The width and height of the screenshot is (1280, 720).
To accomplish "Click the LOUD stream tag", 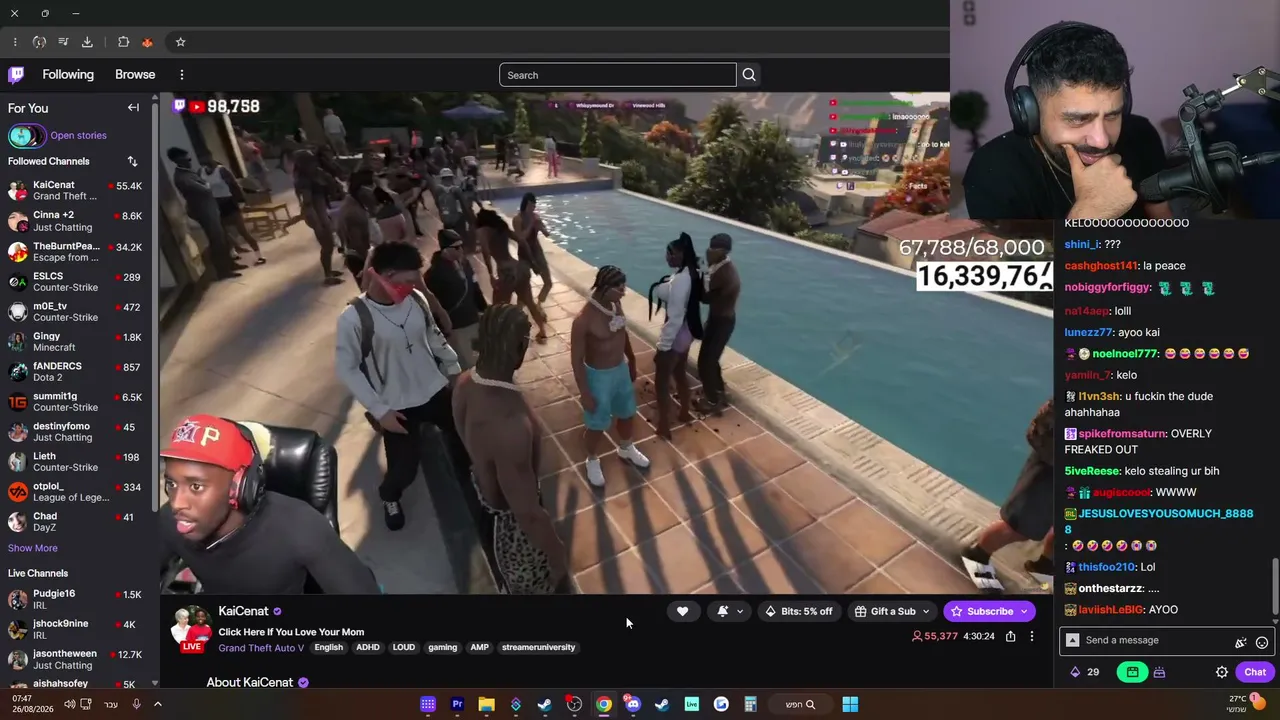I will click(403, 647).
